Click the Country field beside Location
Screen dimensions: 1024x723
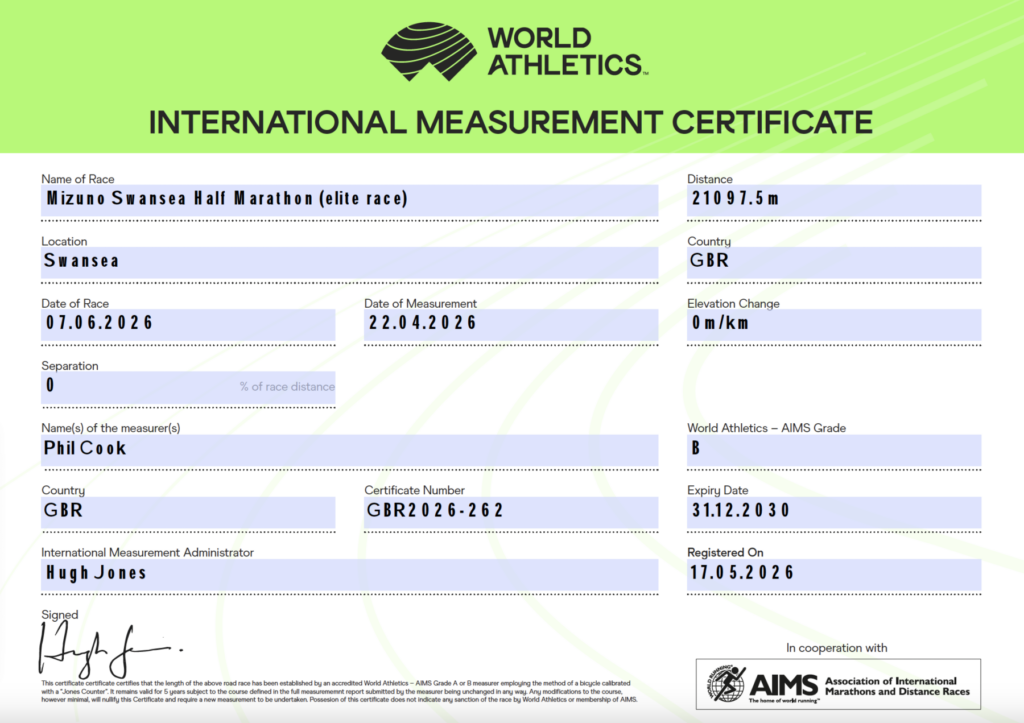click(834, 262)
